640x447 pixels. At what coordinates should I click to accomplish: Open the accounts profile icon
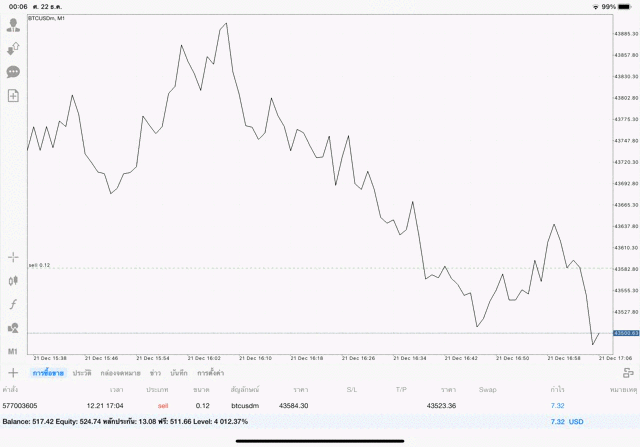point(13,25)
